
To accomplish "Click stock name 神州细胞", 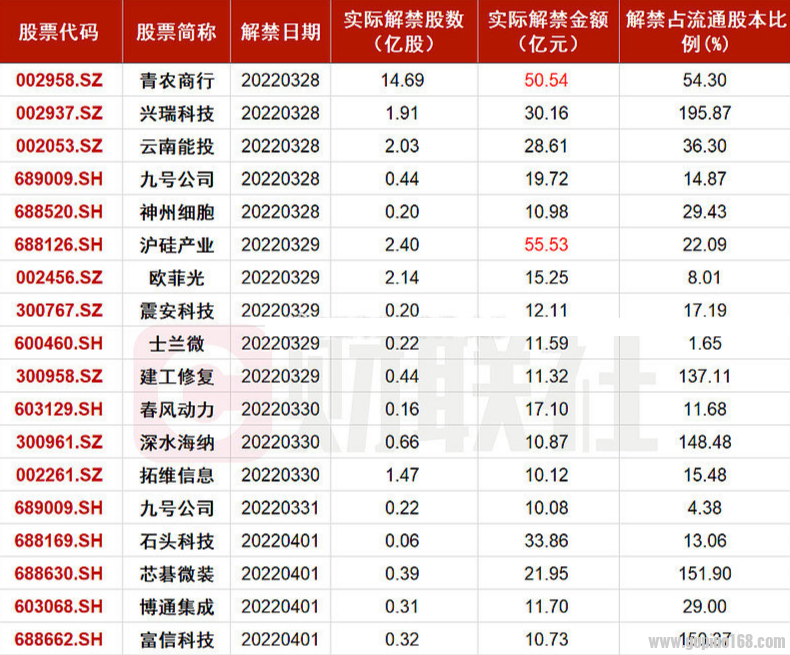I will coord(177,212).
